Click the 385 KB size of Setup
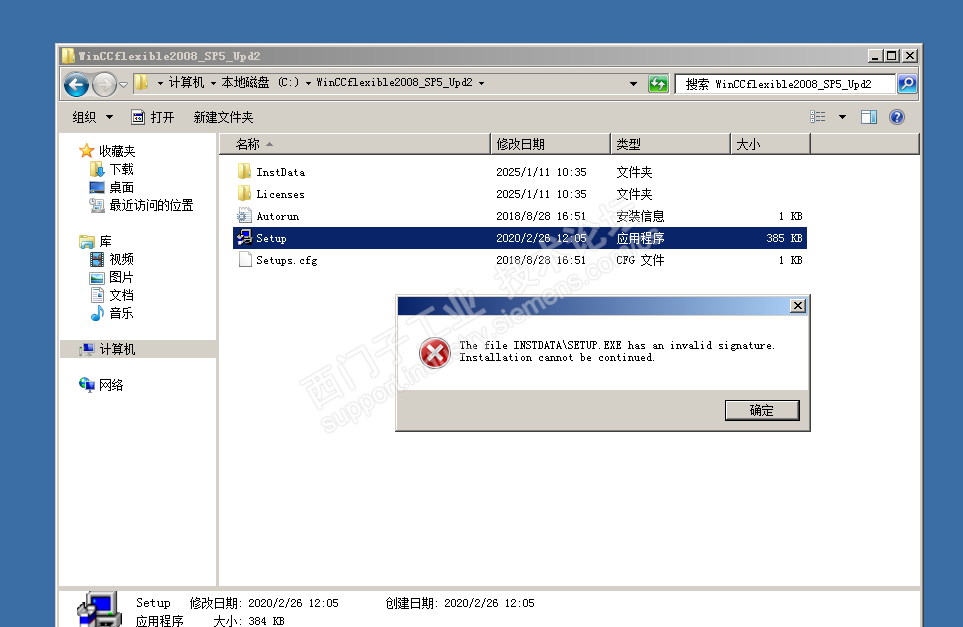Viewport: 963px width, 627px height. tap(784, 238)
